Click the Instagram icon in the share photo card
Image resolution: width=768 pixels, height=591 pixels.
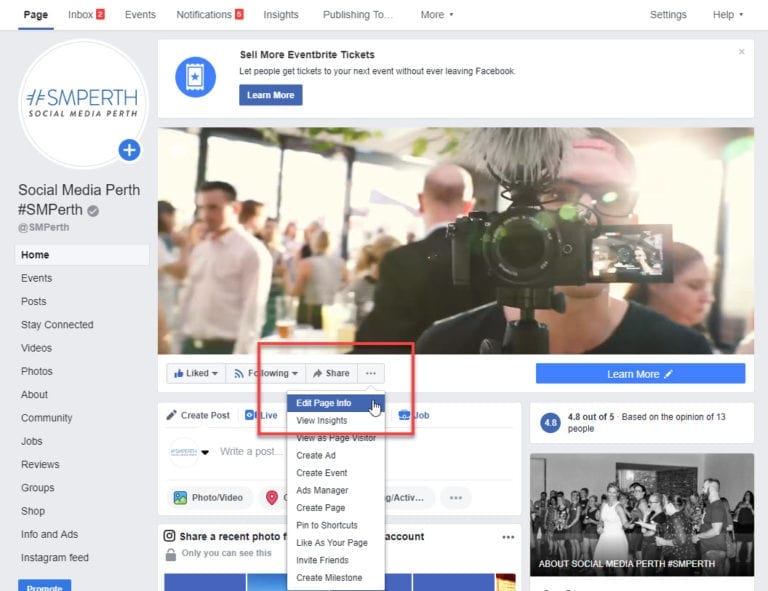169,536
